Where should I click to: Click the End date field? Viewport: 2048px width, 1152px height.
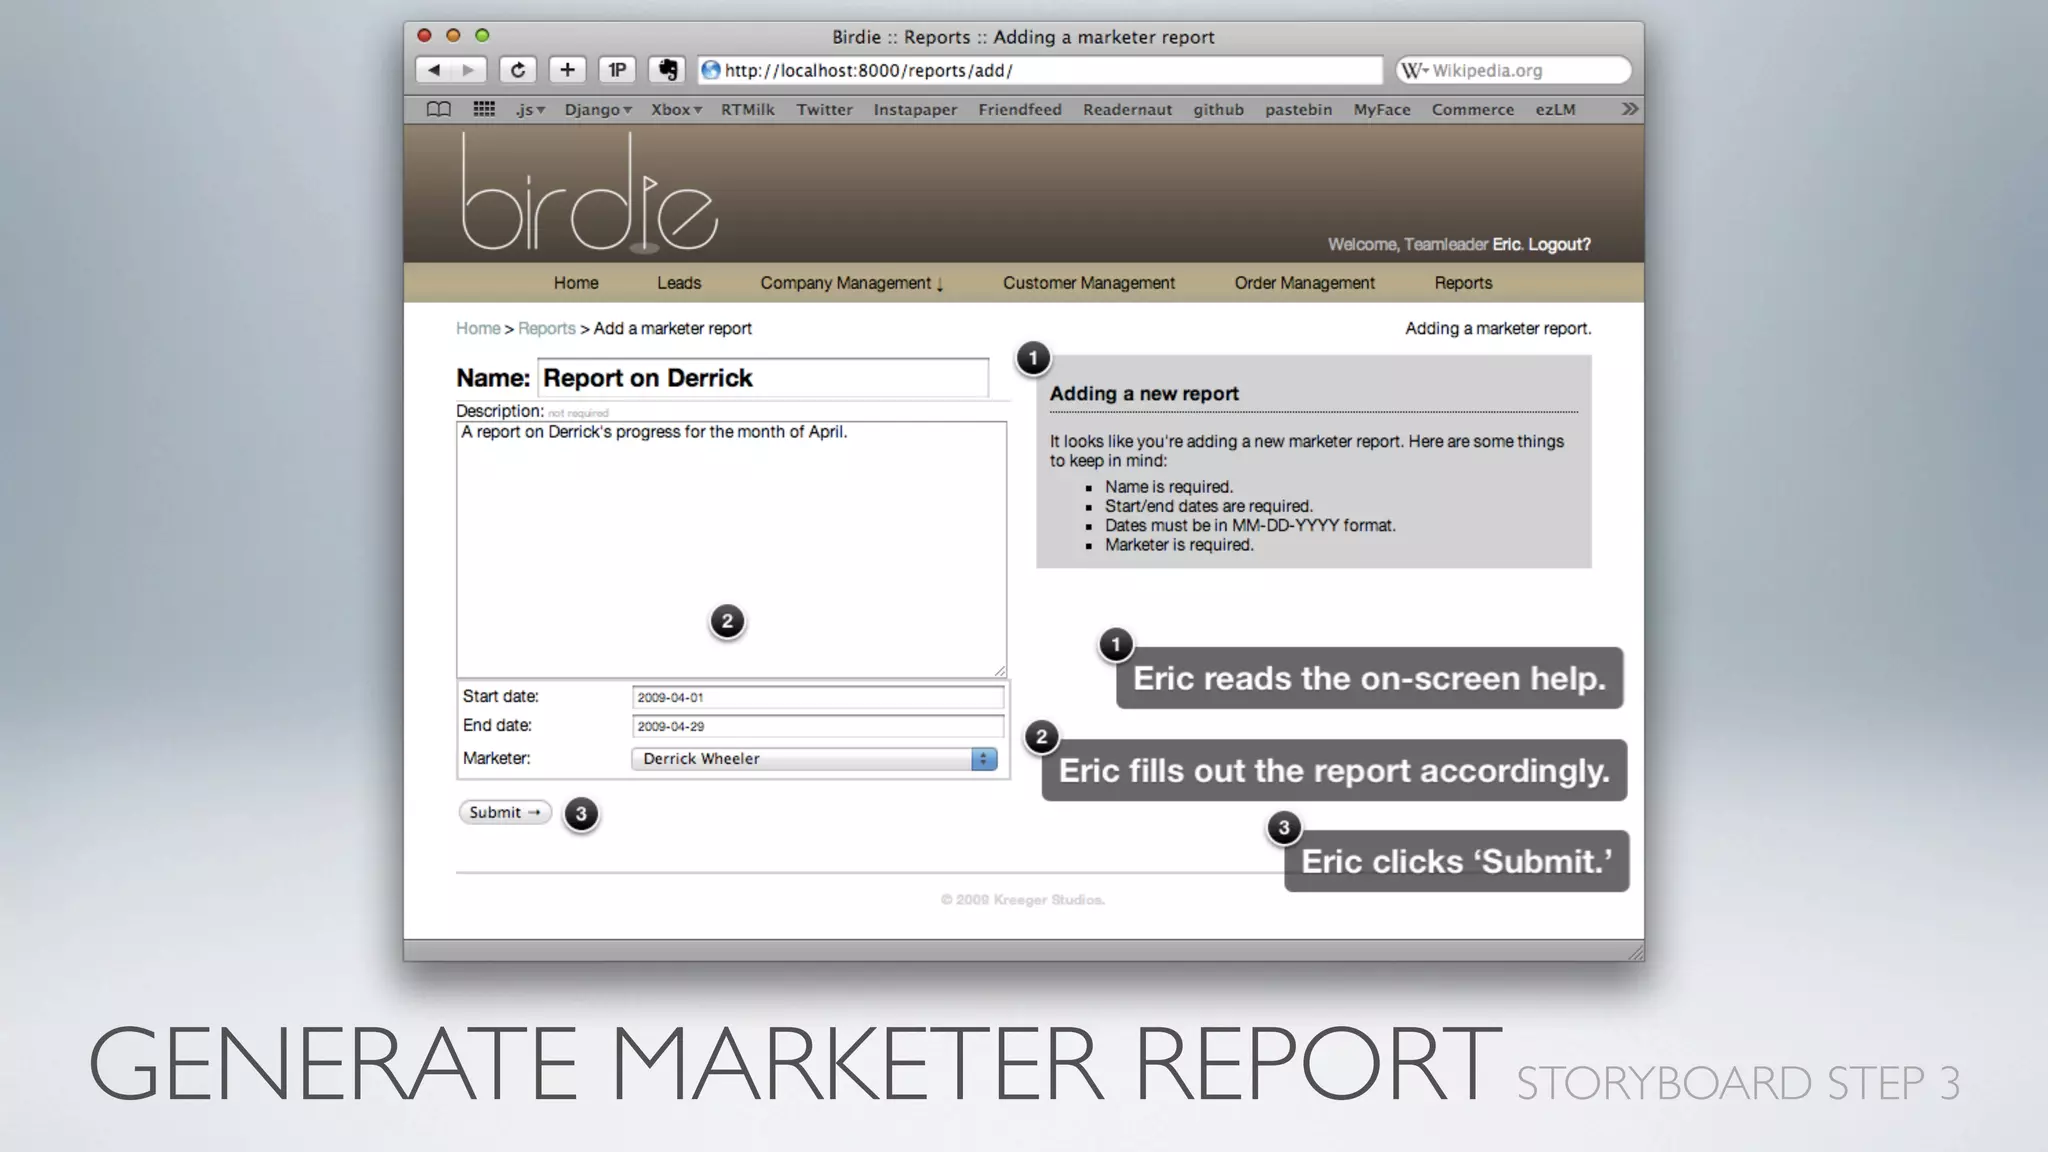click(x=818, y=726)
